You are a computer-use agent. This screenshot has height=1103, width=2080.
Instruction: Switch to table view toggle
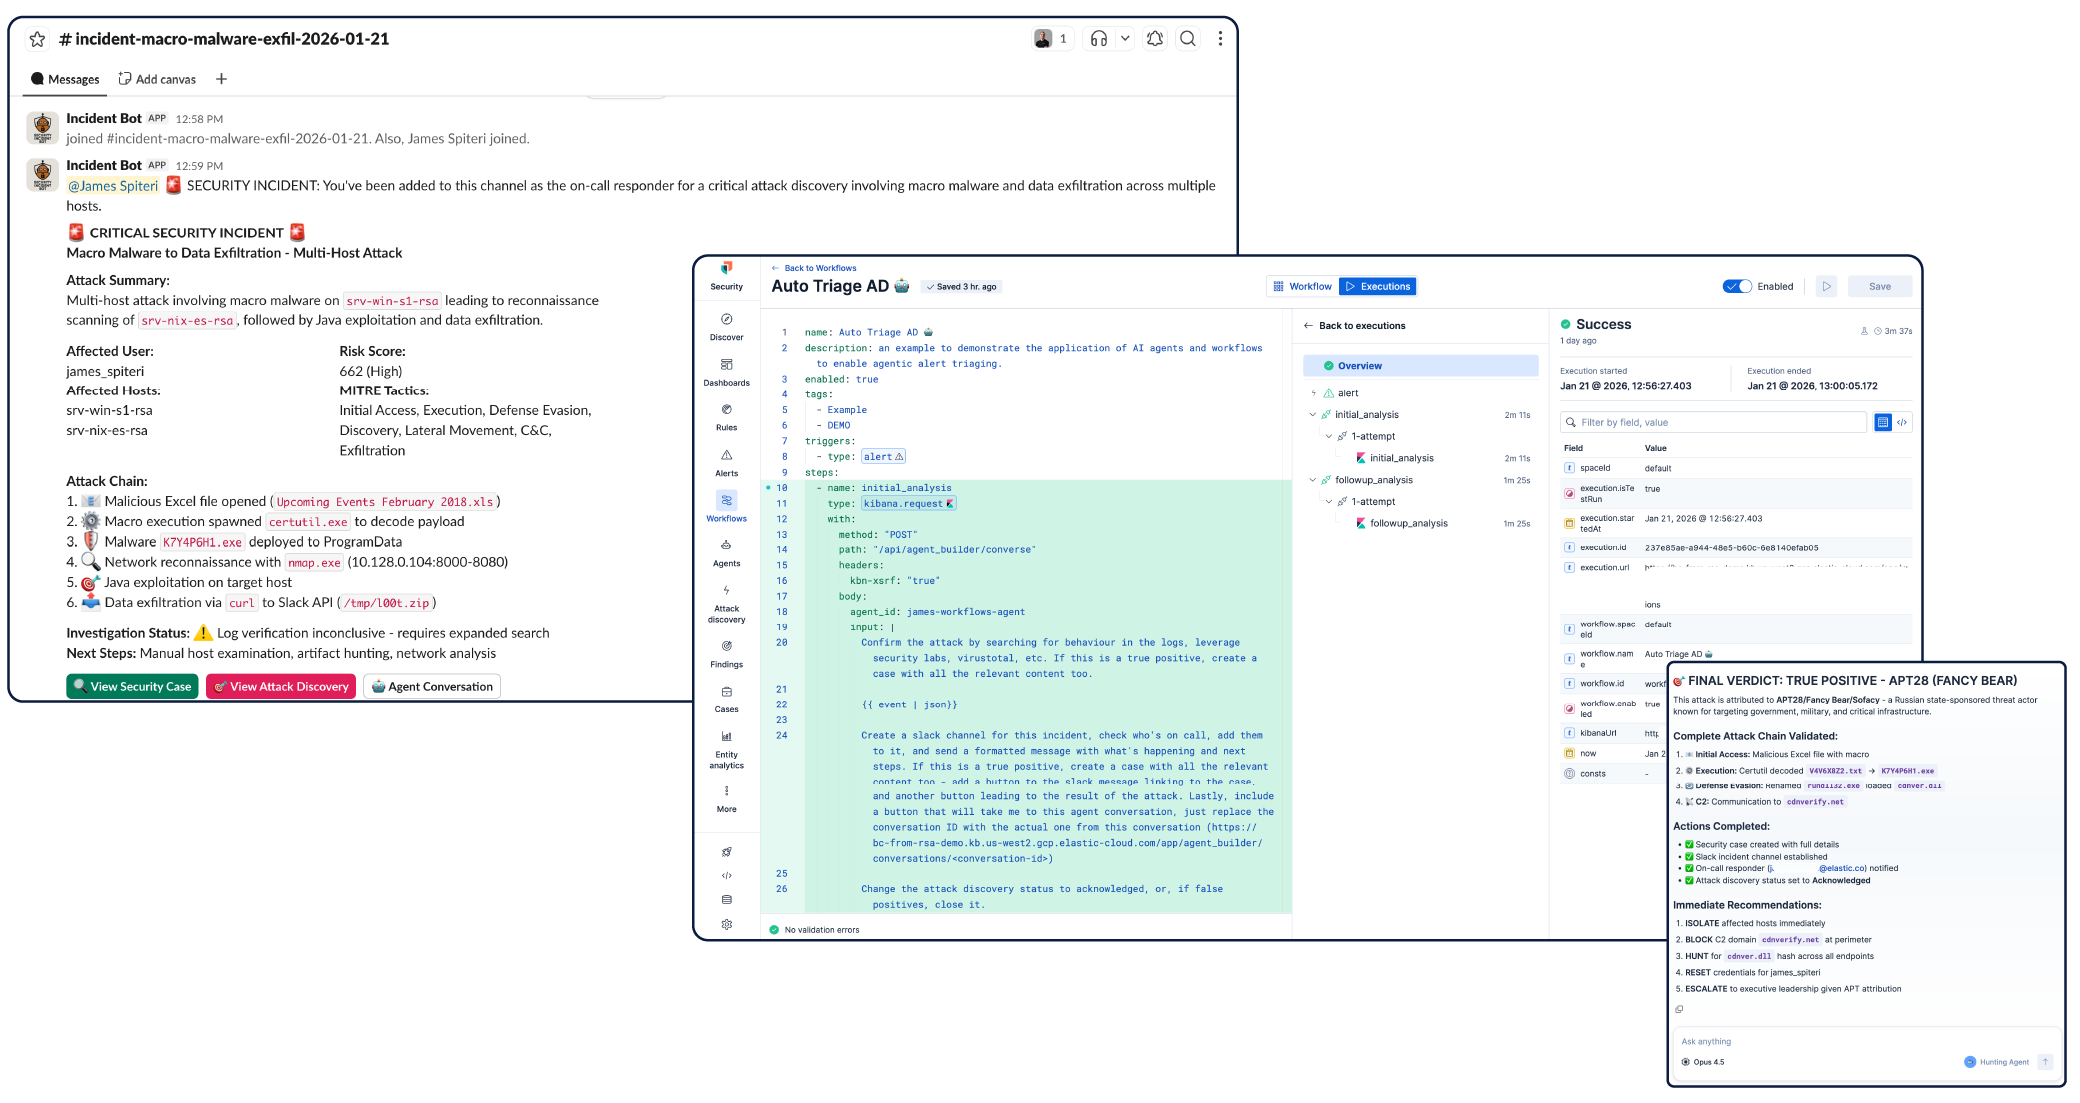[1883, 422]
